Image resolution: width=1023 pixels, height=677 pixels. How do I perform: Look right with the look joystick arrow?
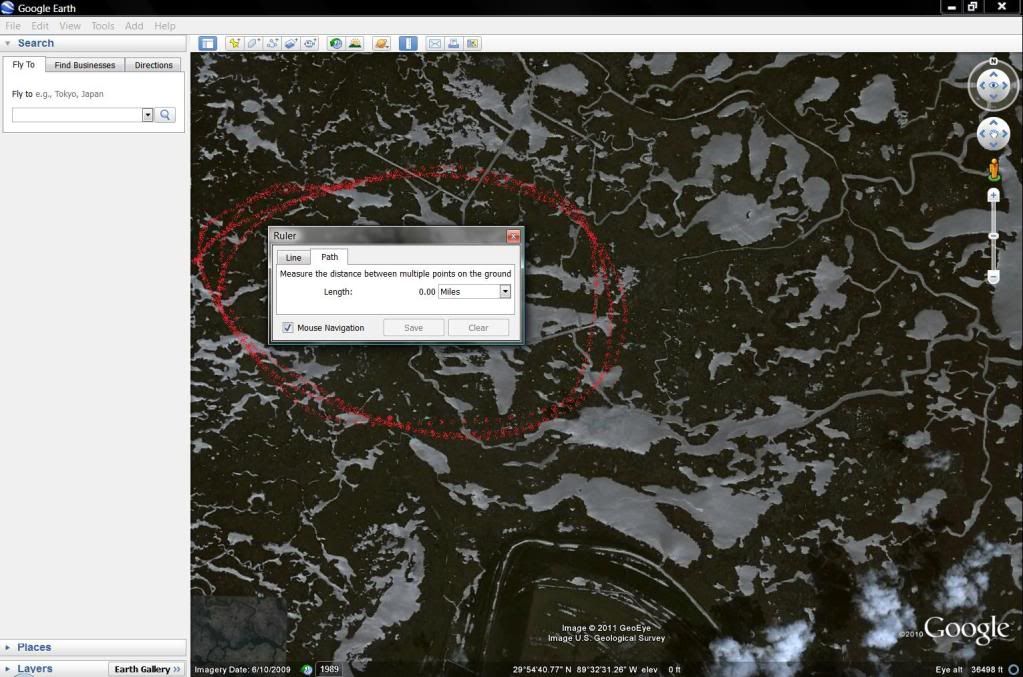tap(1005, 85)
